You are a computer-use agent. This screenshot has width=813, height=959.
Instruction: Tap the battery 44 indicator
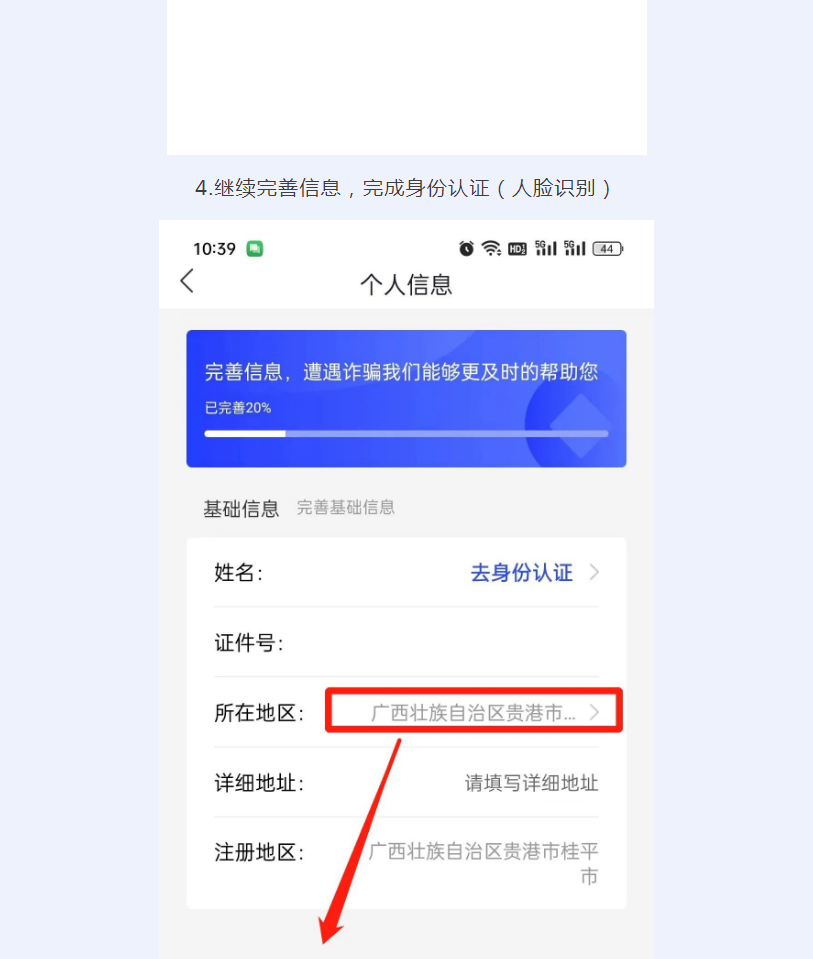pos(607,249)
